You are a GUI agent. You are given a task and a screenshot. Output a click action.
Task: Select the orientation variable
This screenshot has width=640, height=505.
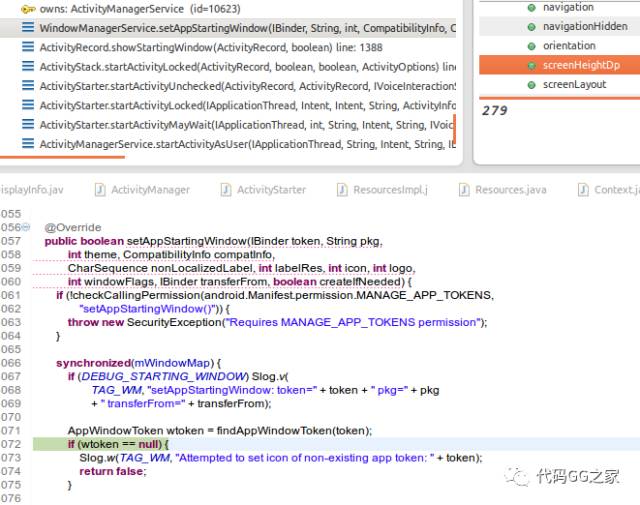pos(569,46)
